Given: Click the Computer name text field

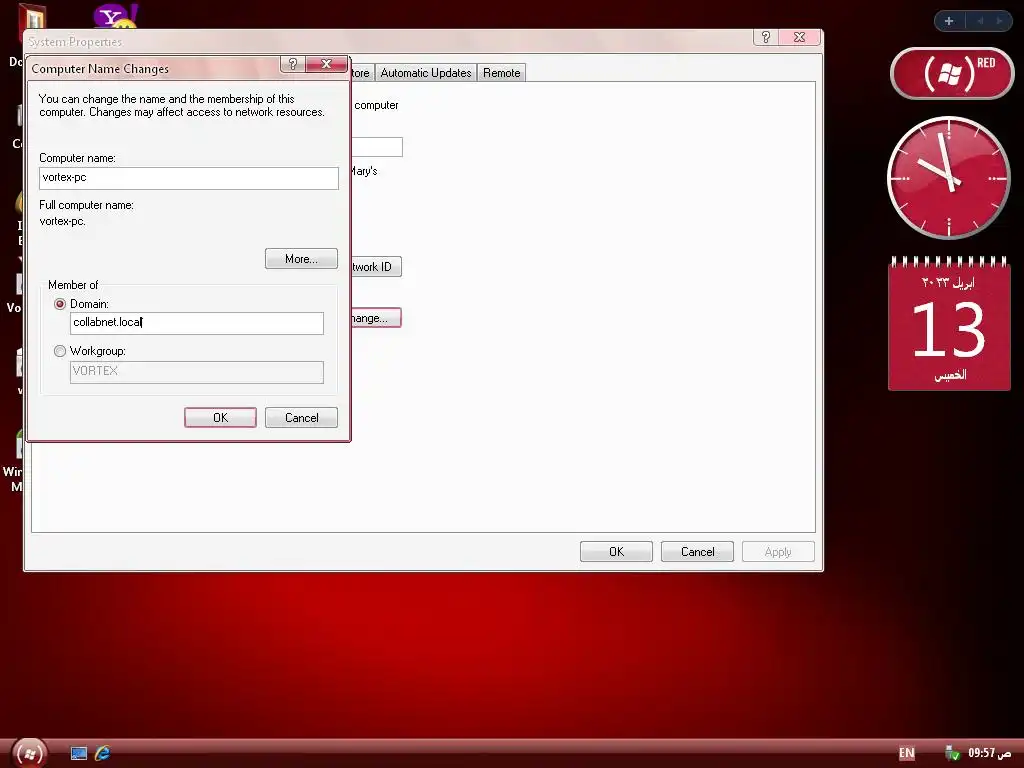Looking at the screenshot, I should click(x=189, y=178).
